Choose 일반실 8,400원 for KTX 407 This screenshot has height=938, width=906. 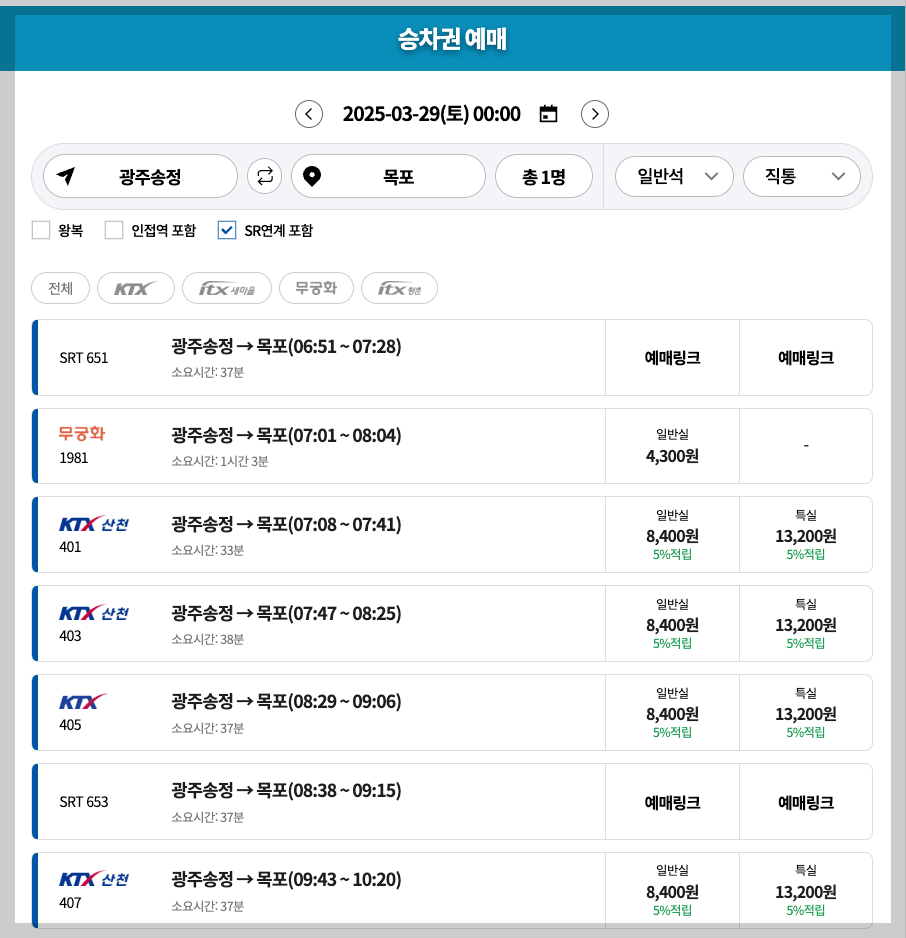coord(672,890)
